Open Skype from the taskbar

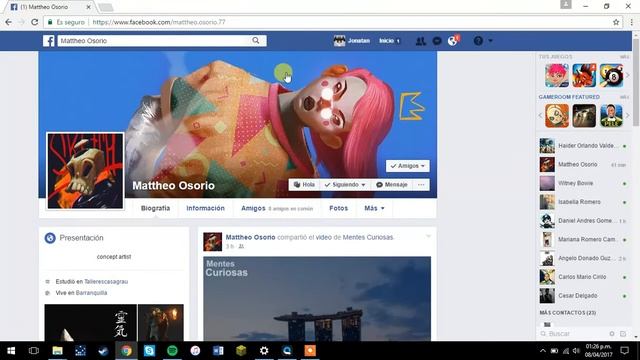pyautogui.click(x=149, y=351)
